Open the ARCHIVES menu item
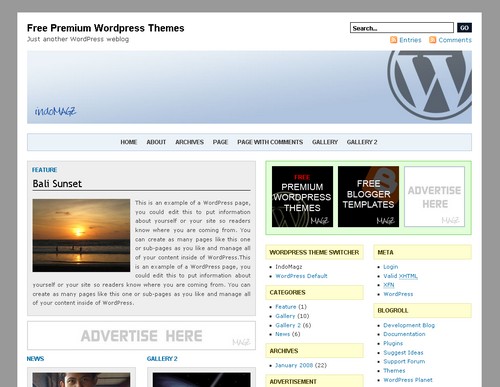The height and width of the screenshot is (387, 500). pyautogui.click(x=189, y=142)
